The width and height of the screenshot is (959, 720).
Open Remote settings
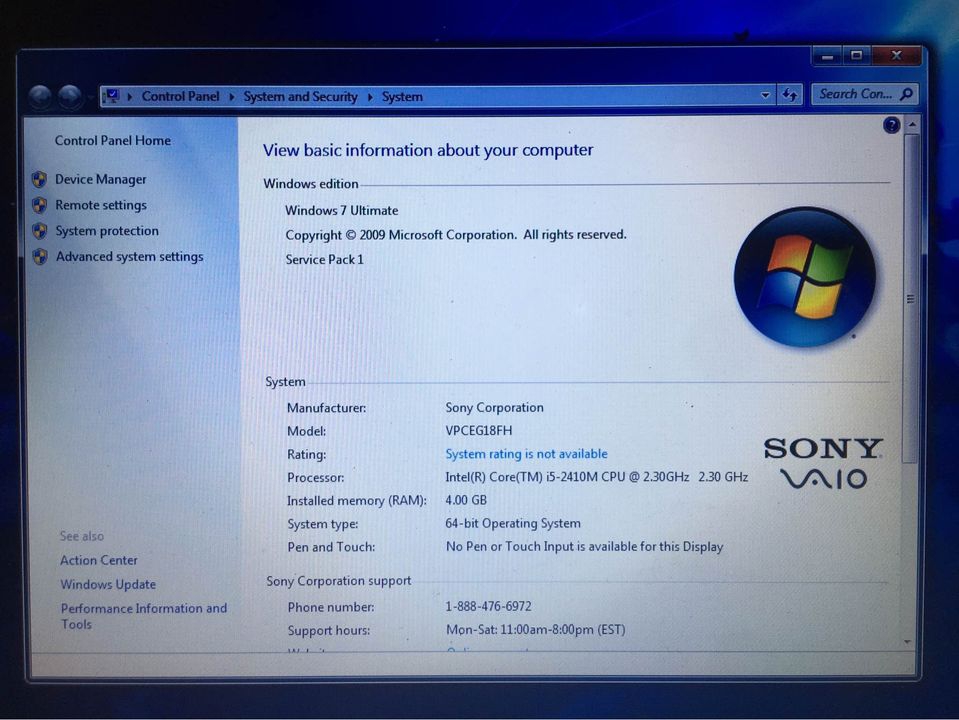101,205
